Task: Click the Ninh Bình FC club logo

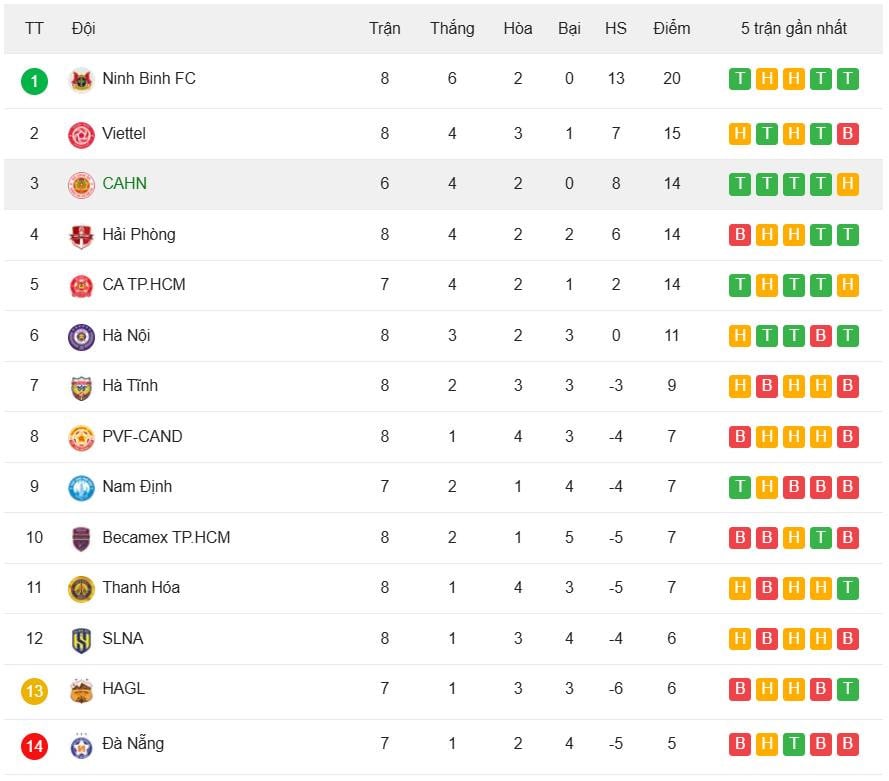Action: coord(81,80)
